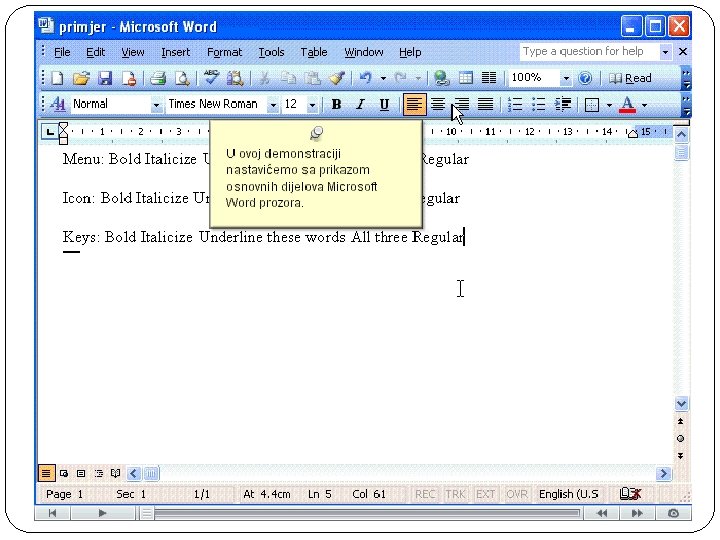This screenshot has height=540, width=720.
Task: Click vertical scrollbar down arrow
Action: 681,404
